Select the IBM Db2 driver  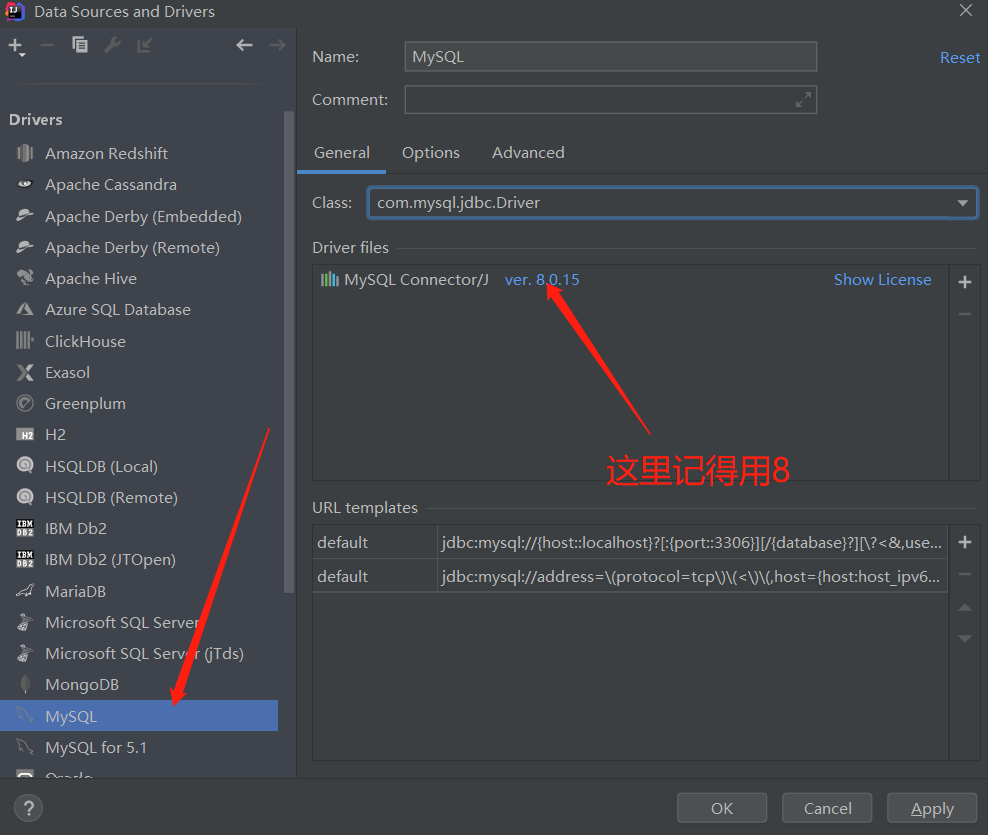(x=139, y=528)
